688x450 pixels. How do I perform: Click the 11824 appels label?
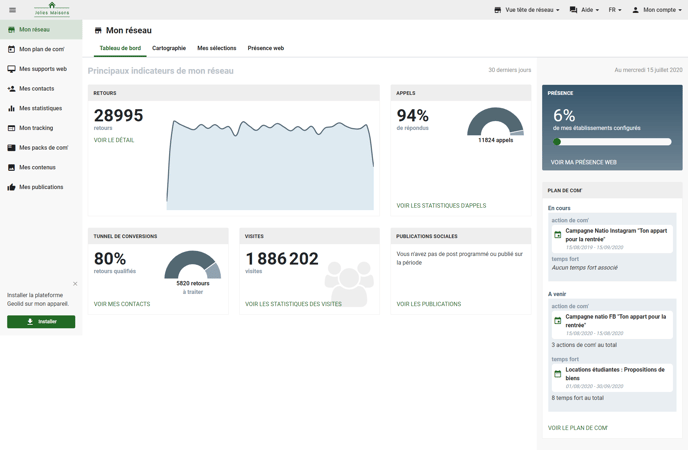495,140
